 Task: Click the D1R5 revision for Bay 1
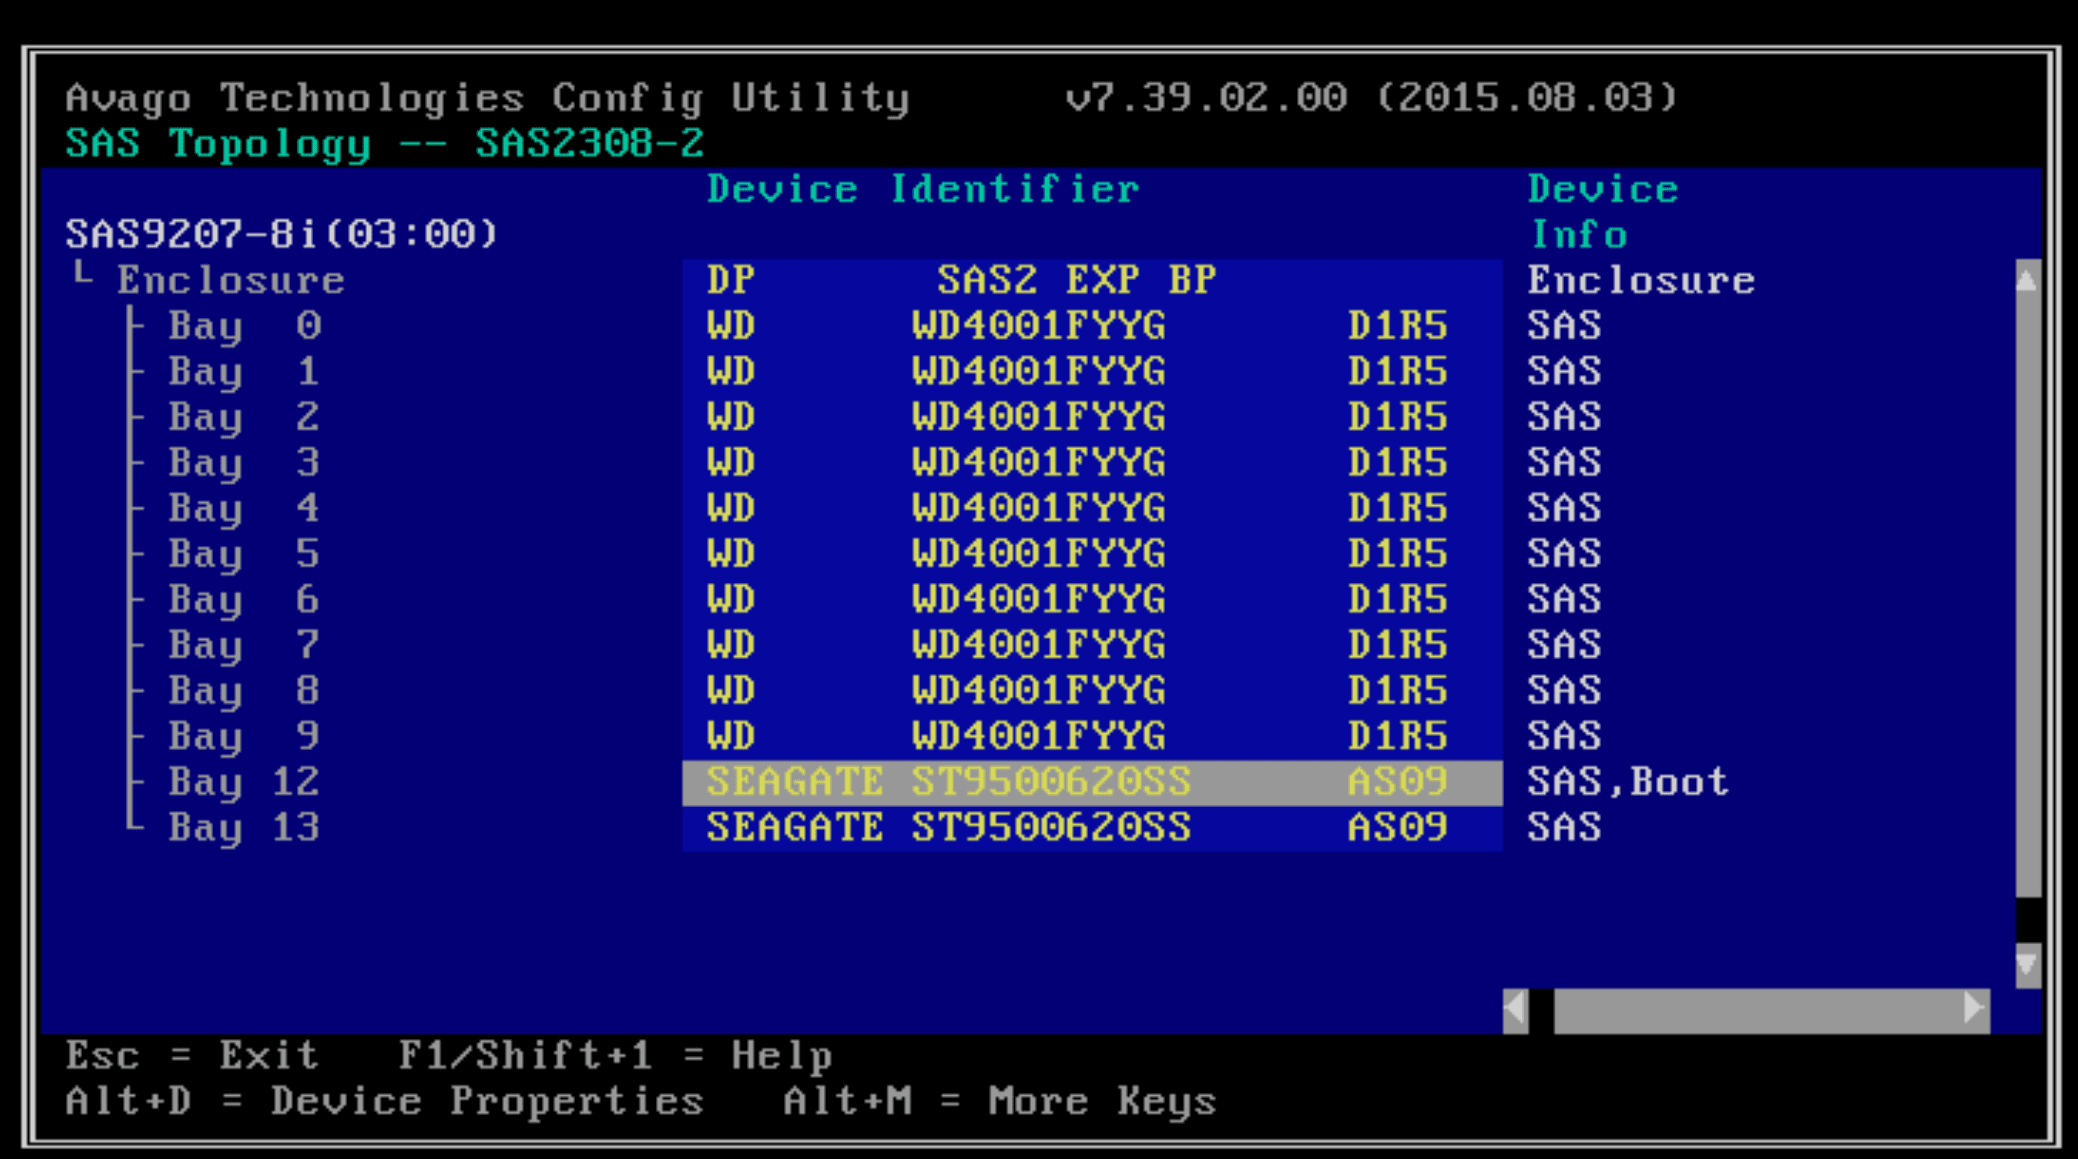click(x=1397, y=372)
